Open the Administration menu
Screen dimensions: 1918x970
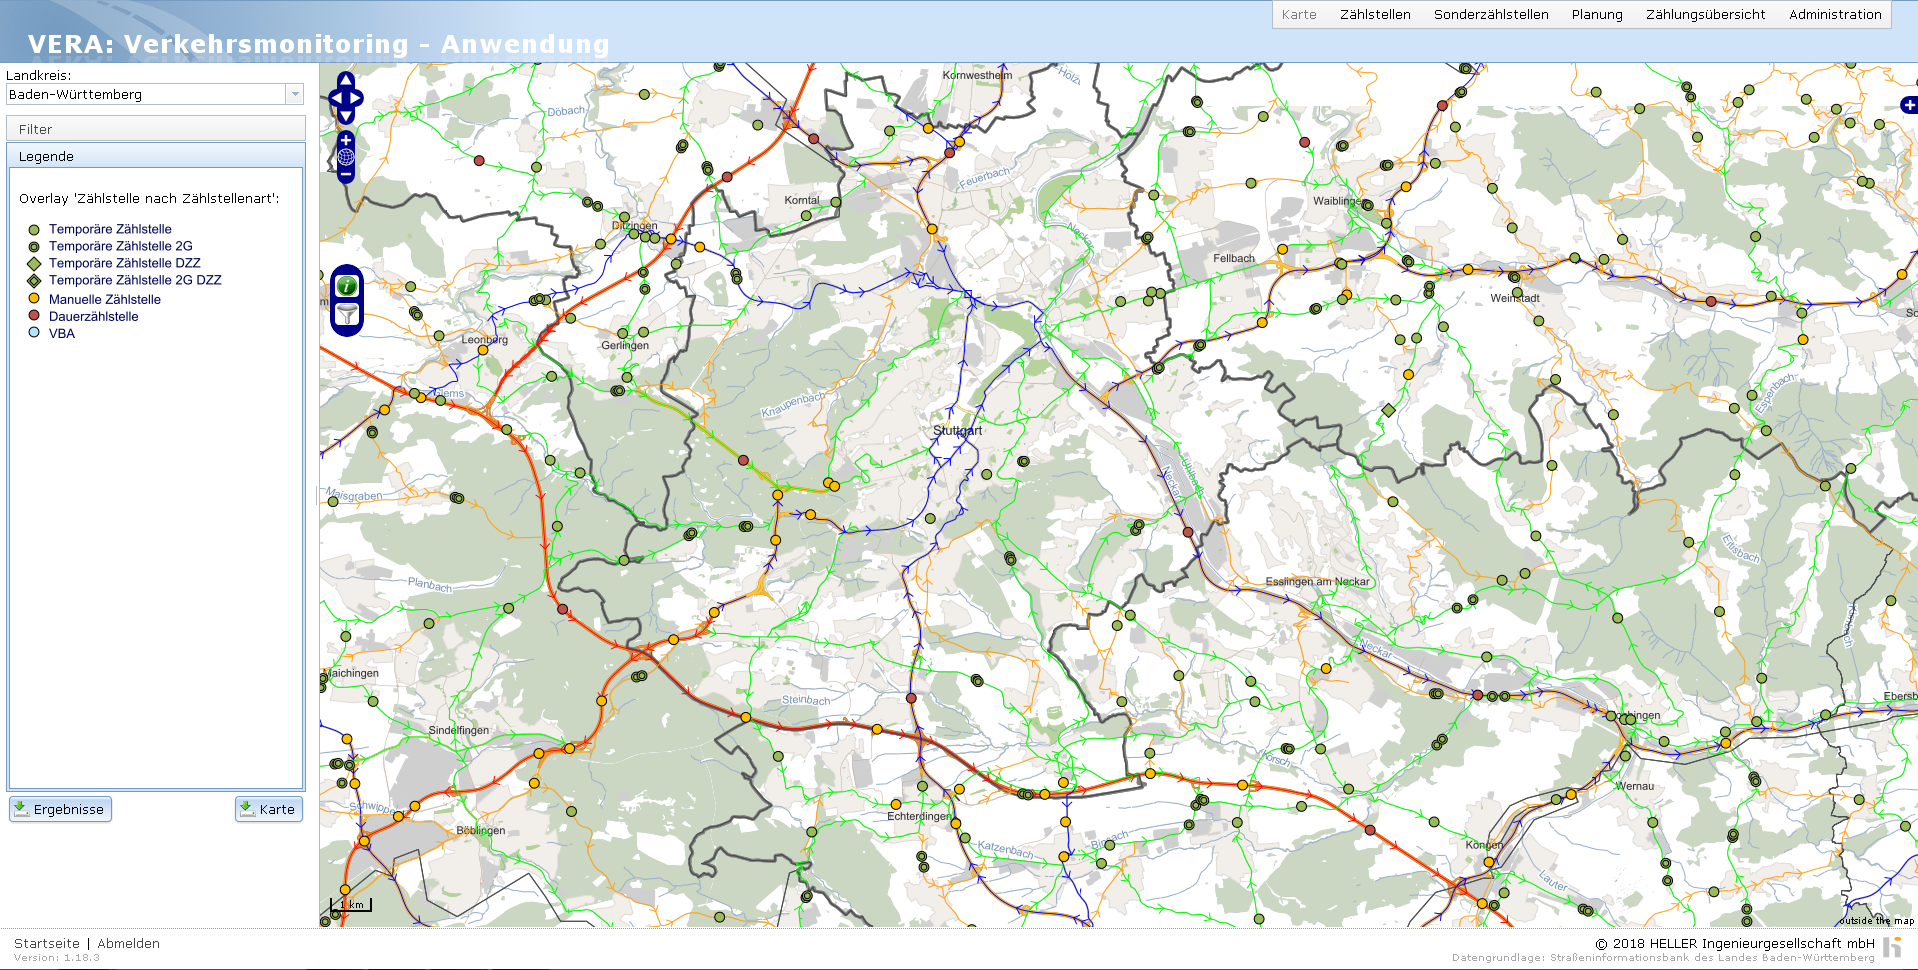tap(1835, 14)
